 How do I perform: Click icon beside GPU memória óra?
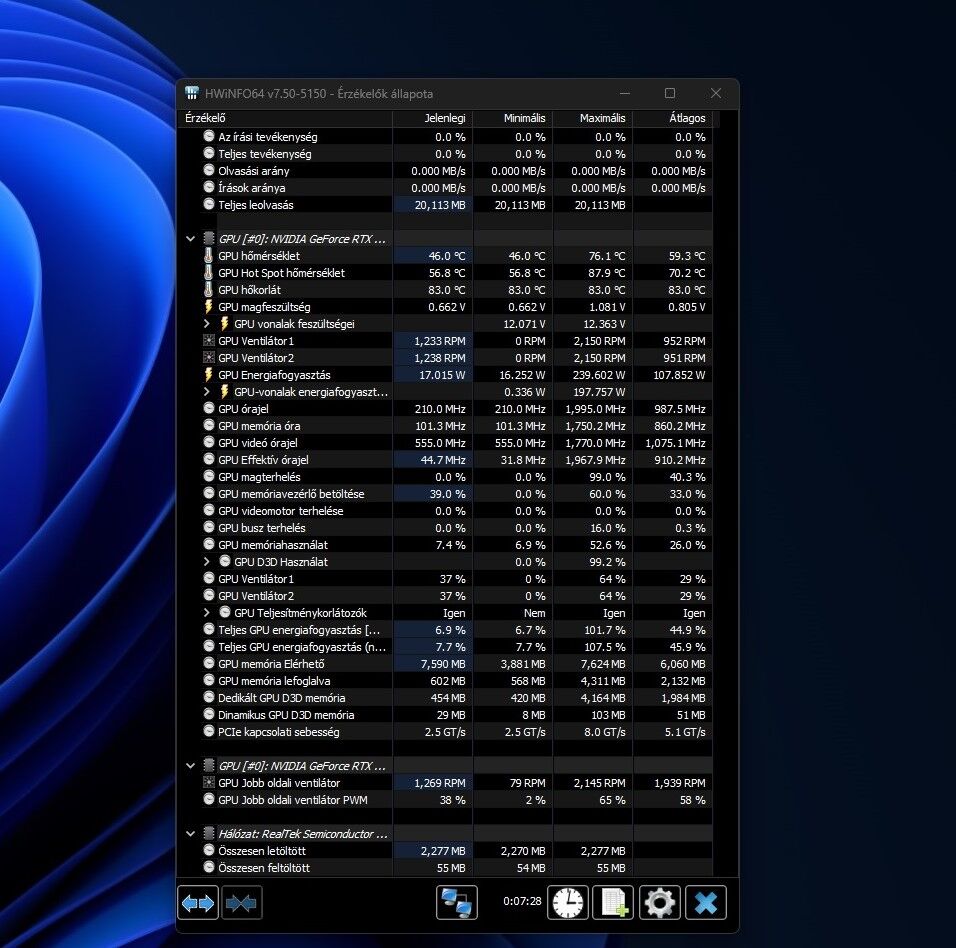pos(209,426)
